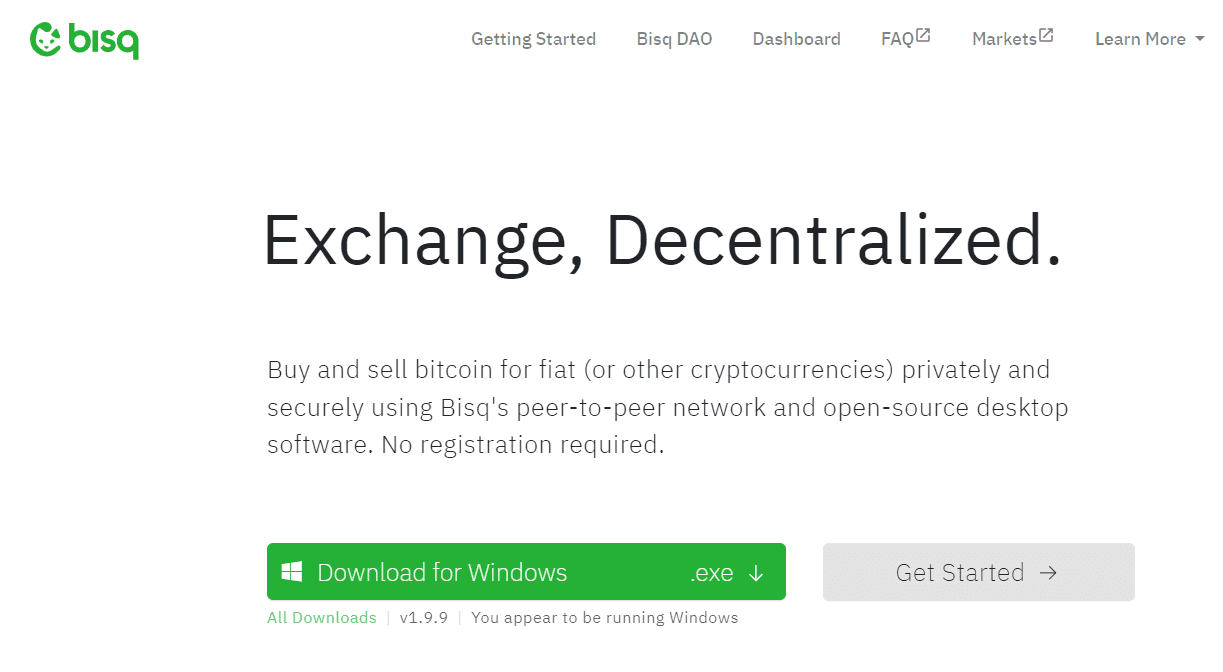Click the right arrow on Get Started
This screenshot has width=1223, height=672.
(1048, 573)
